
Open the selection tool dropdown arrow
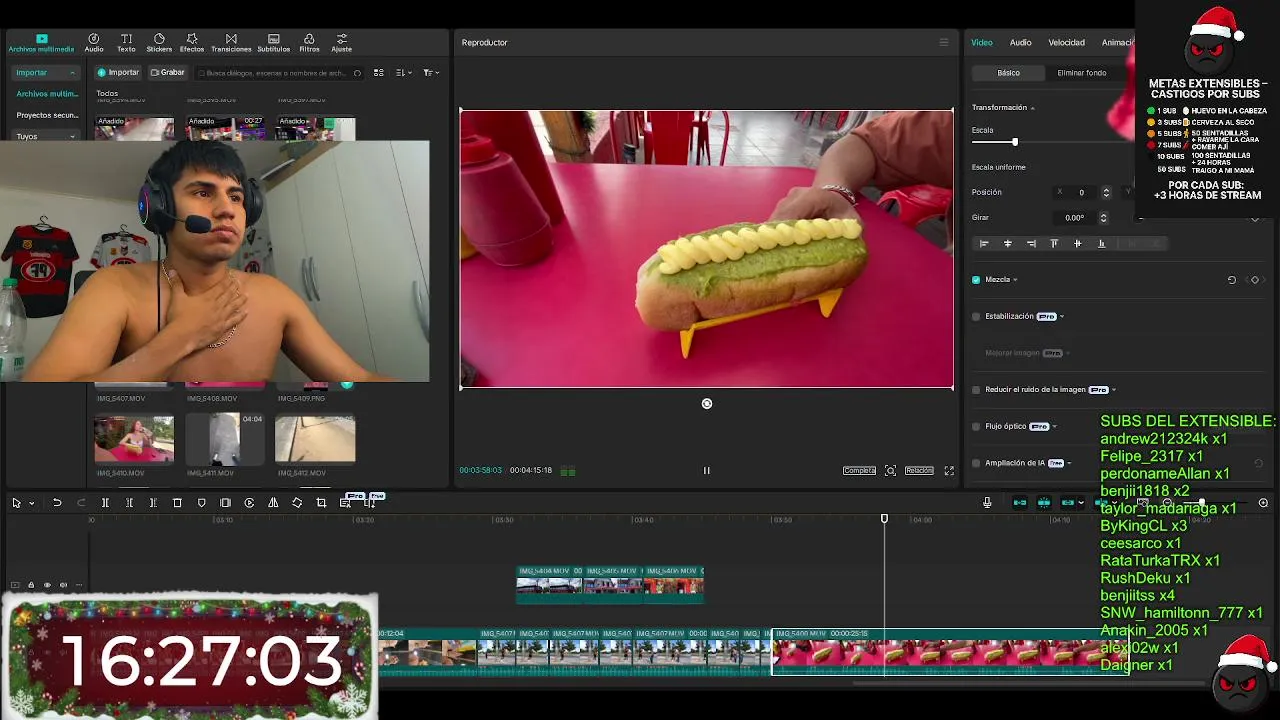coord(32,503)
